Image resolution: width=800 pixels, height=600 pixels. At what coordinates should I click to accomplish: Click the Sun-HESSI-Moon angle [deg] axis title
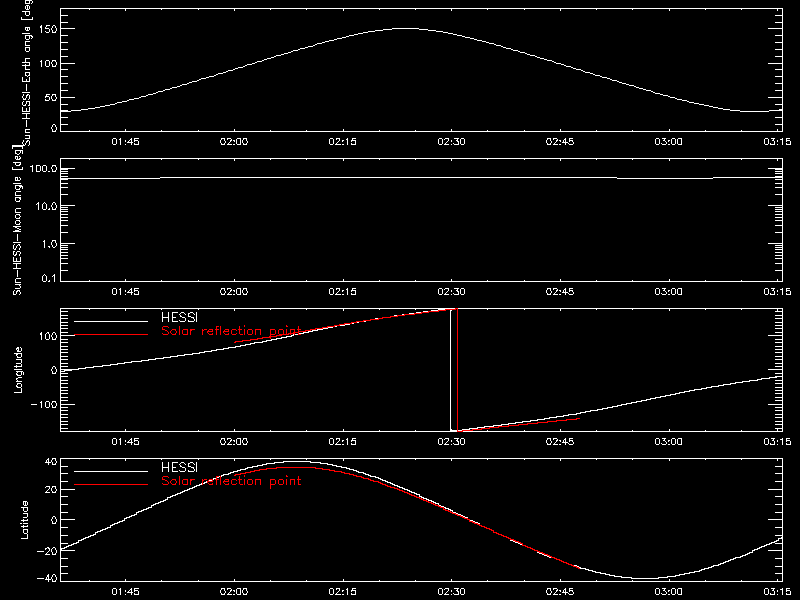point(17,220)
